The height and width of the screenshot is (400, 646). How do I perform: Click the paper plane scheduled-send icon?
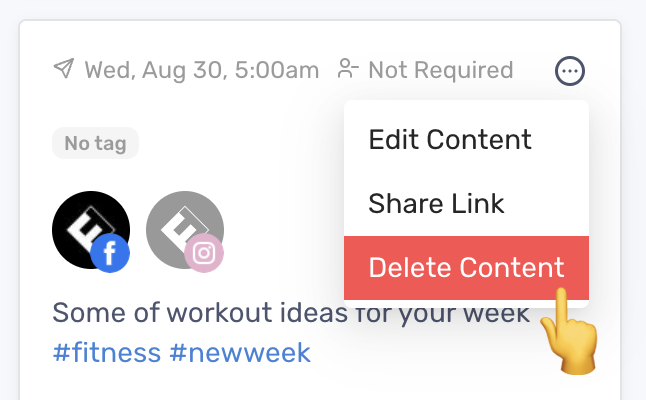(x=64, y=68)
